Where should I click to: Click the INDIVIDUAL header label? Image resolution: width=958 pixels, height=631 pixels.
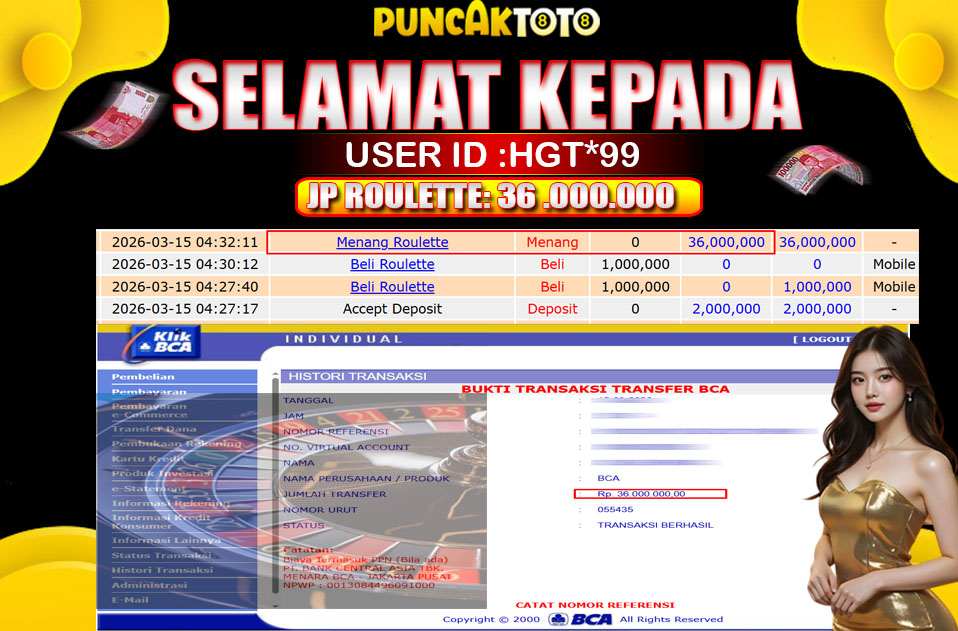tap(344, 339)
